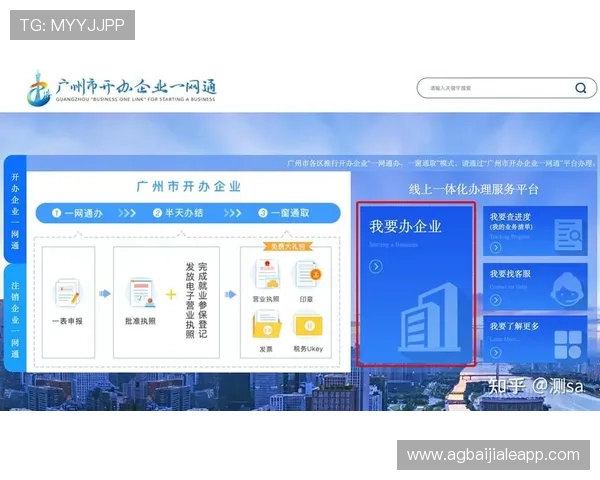600x480 pixels.
Task: Click the 营业执照 license icon
Action: 267,275
